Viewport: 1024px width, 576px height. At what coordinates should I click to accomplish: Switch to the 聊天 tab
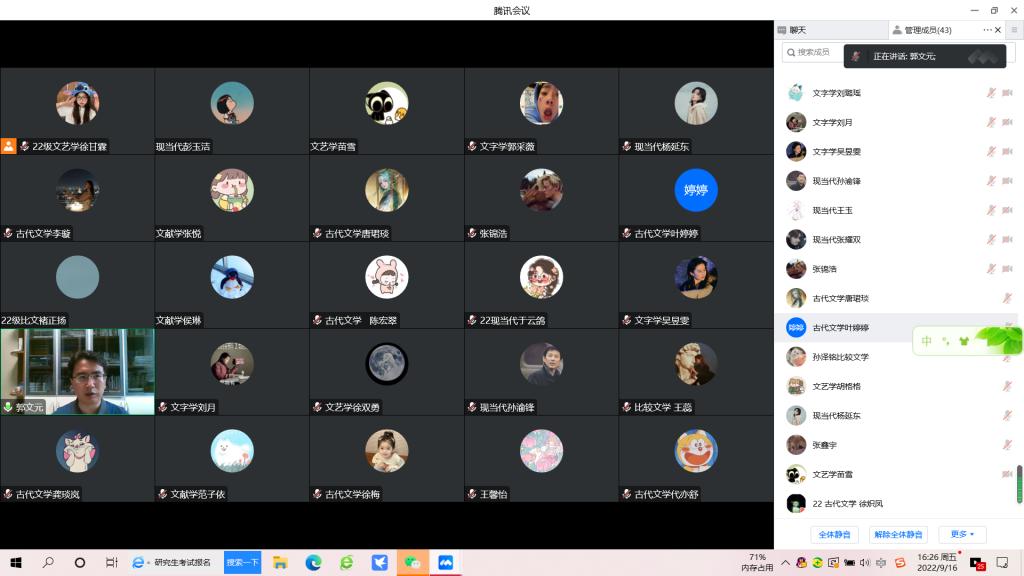[798, 30]
